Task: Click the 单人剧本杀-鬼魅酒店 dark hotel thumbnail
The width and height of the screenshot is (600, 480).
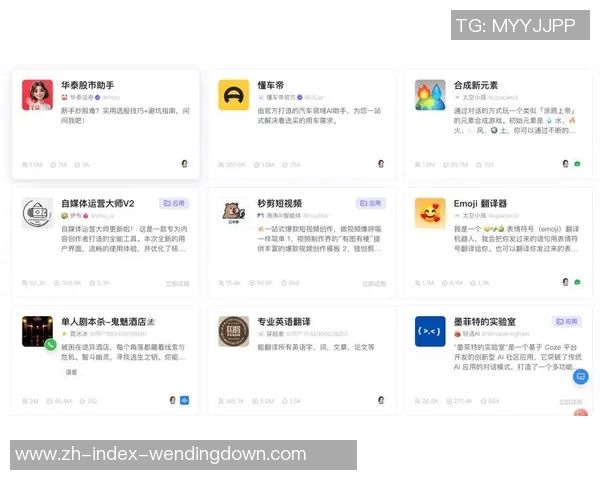Action: point(38,331)
